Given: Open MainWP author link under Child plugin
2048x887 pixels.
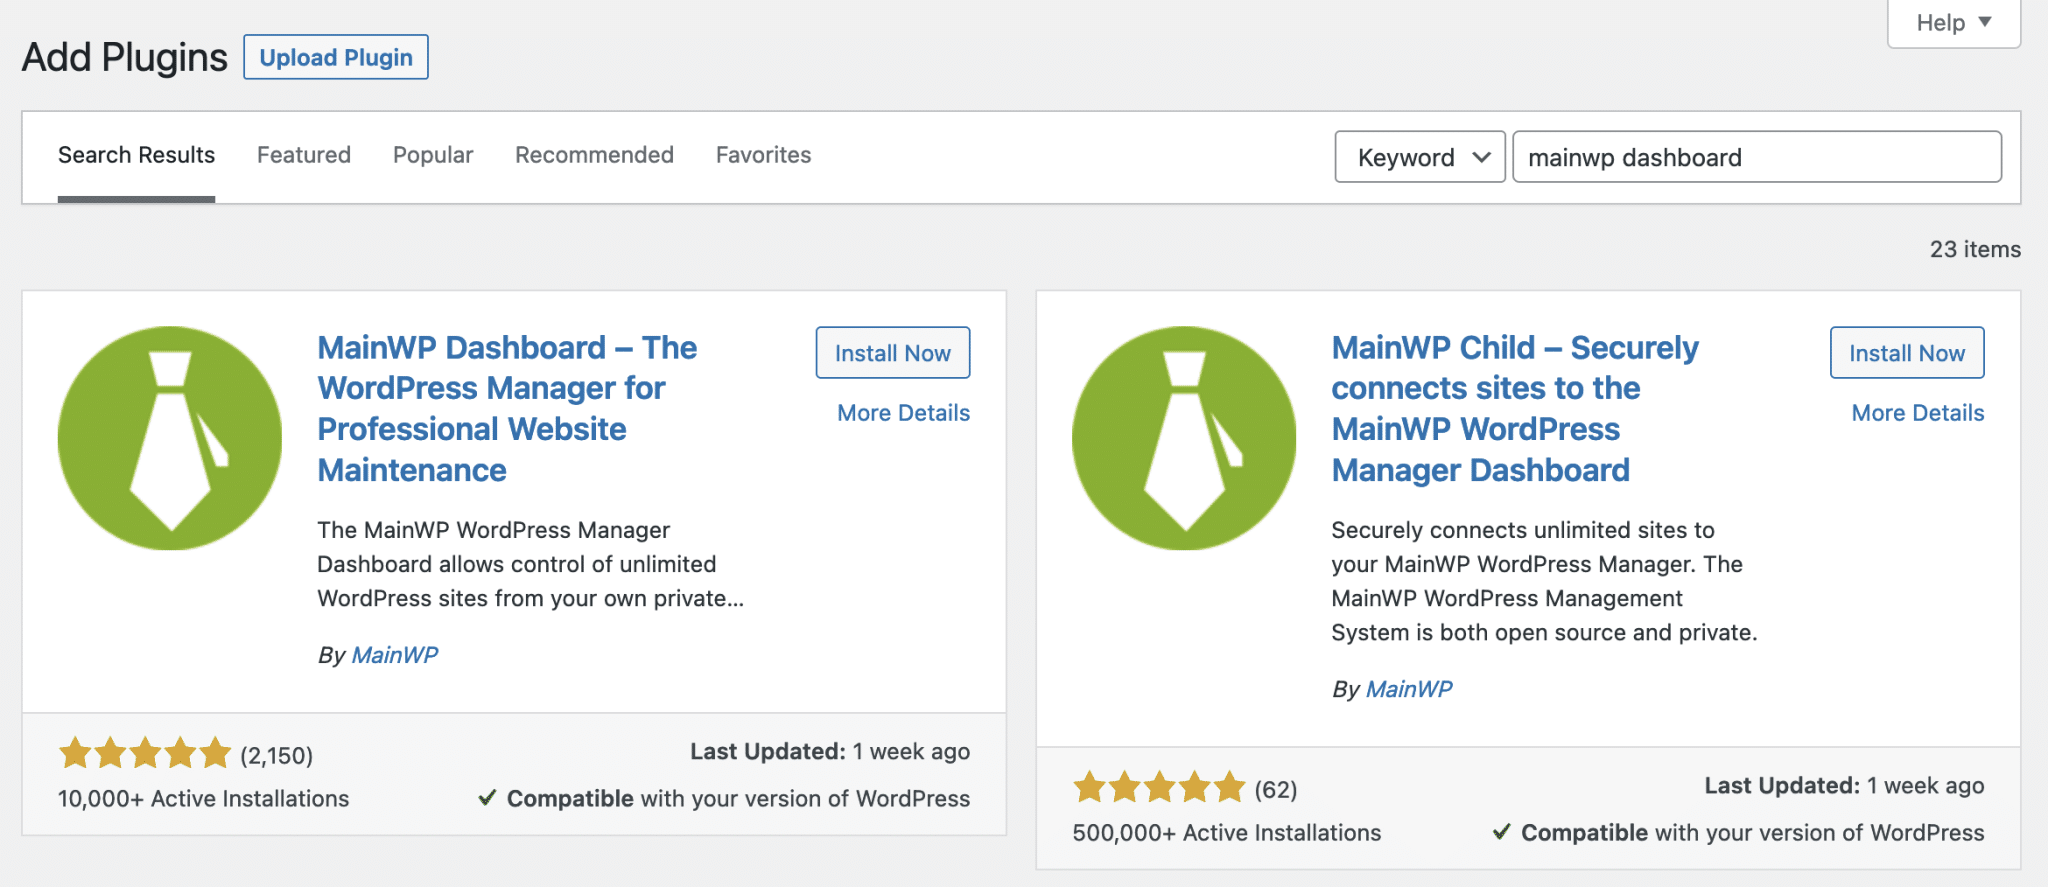Looking at the screenshot, I should pyautogui.click(x=1409, y=689).
